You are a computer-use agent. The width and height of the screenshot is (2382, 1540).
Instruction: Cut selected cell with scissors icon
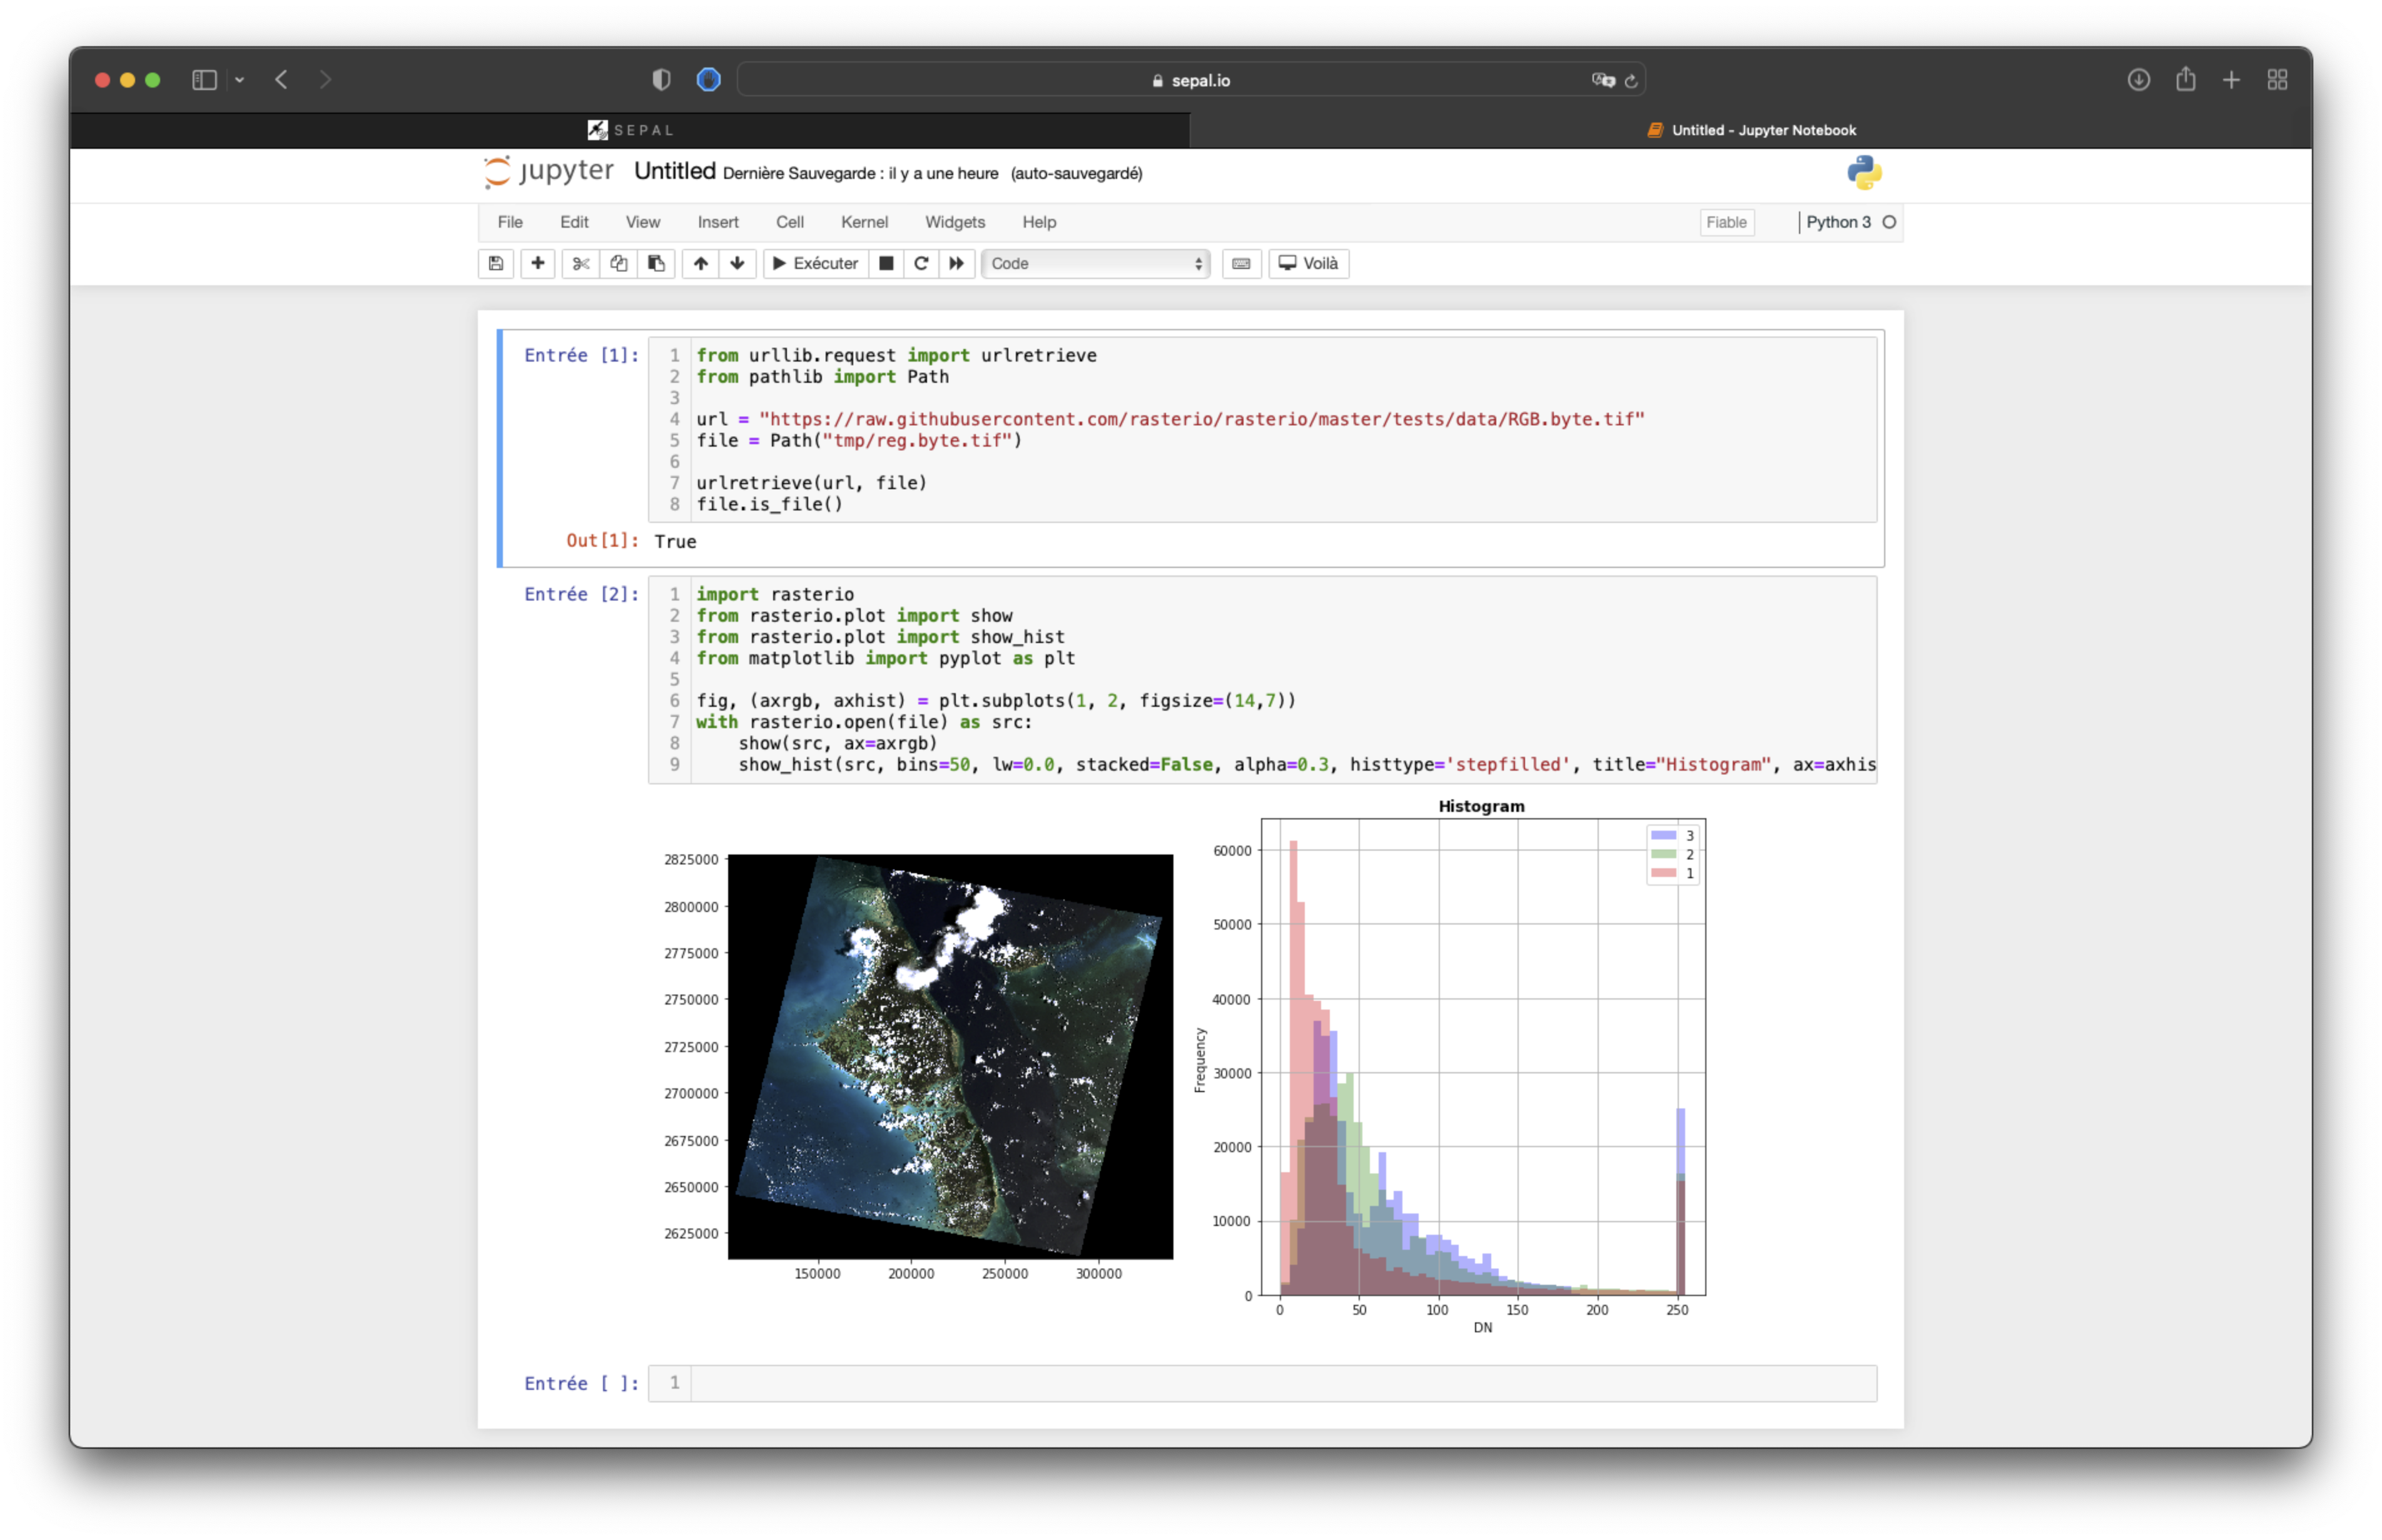pyautogui.click(x=580, y=263)
